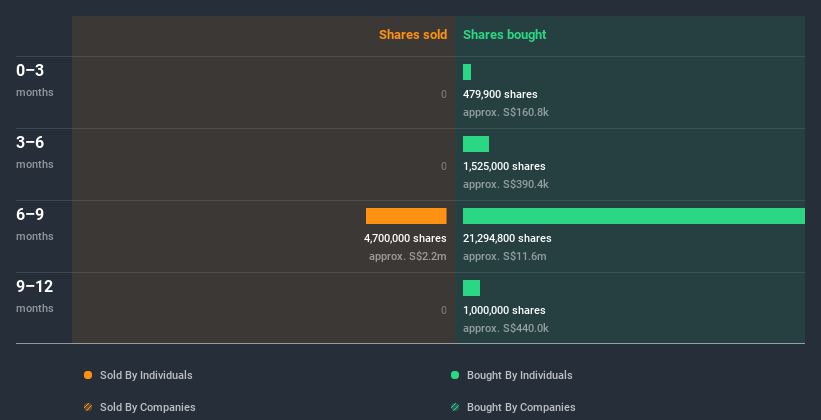
Task: Click the striped Sold By Companies legend icon
Action: click(88, 407)
